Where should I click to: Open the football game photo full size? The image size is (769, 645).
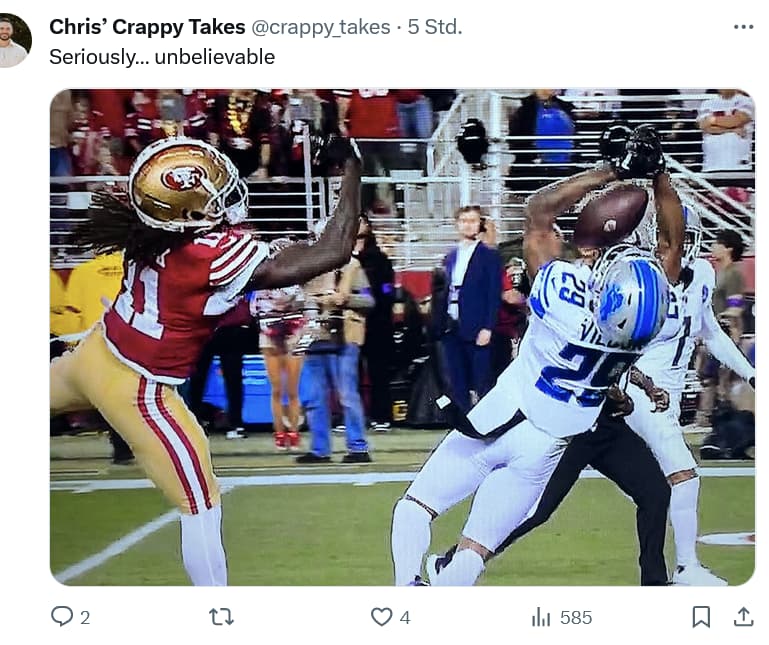402,337
